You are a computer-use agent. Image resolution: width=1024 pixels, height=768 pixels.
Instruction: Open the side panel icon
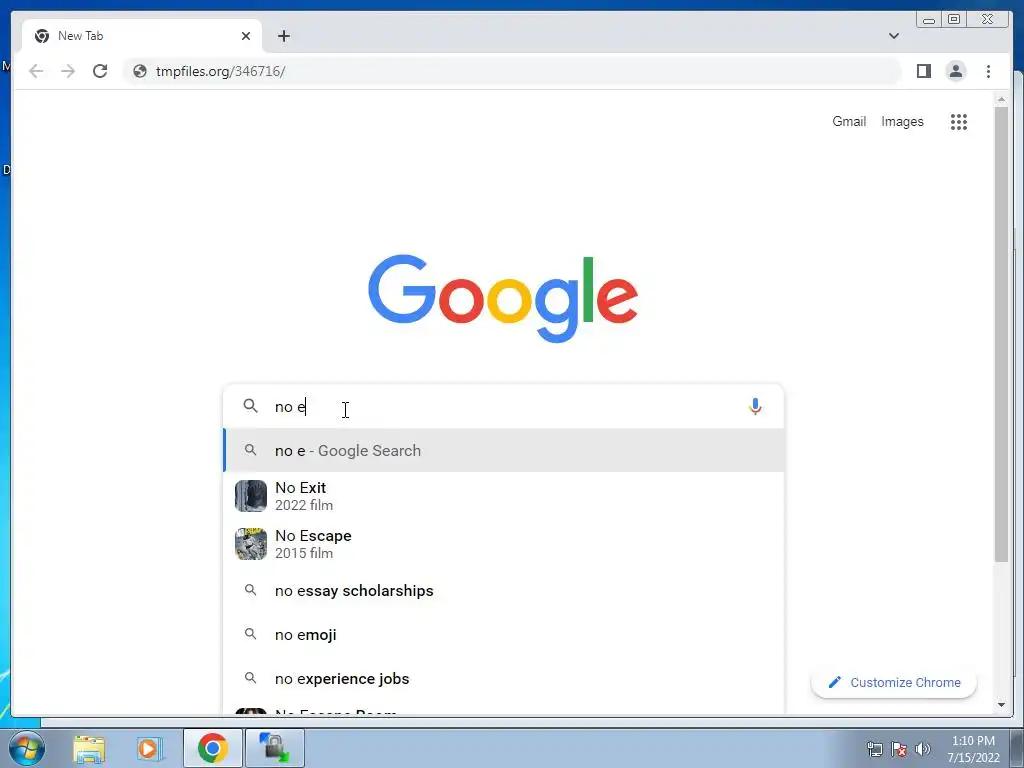pos(923,71)
